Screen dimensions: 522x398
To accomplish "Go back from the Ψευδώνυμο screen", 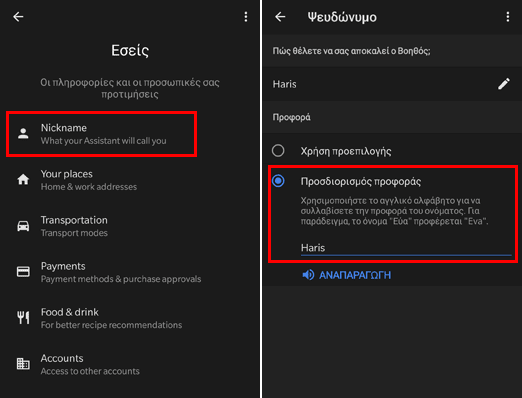I will pos(280,16).
